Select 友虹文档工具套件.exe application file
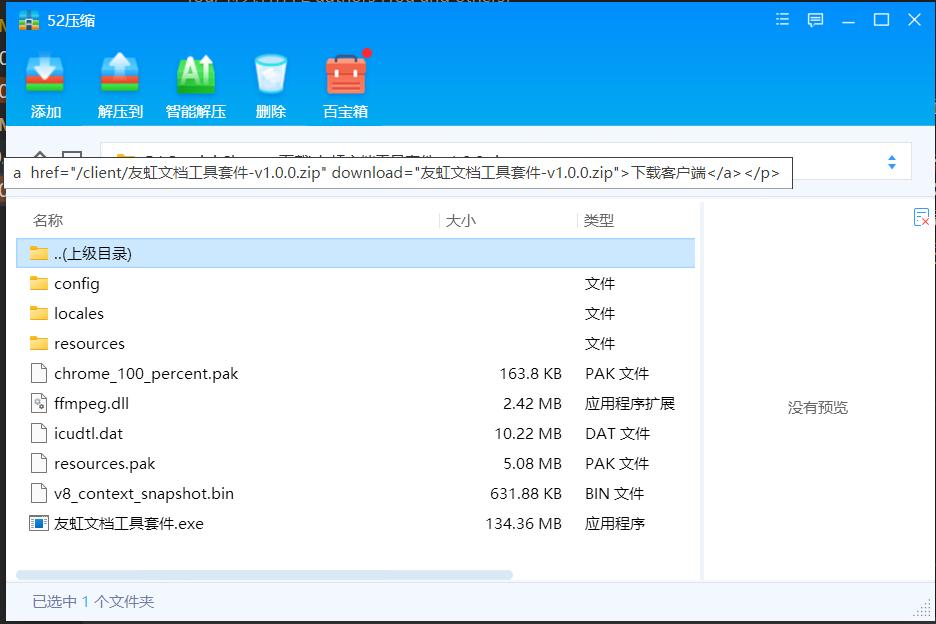Viewport: 936px width, 624px height. point(128,524)
